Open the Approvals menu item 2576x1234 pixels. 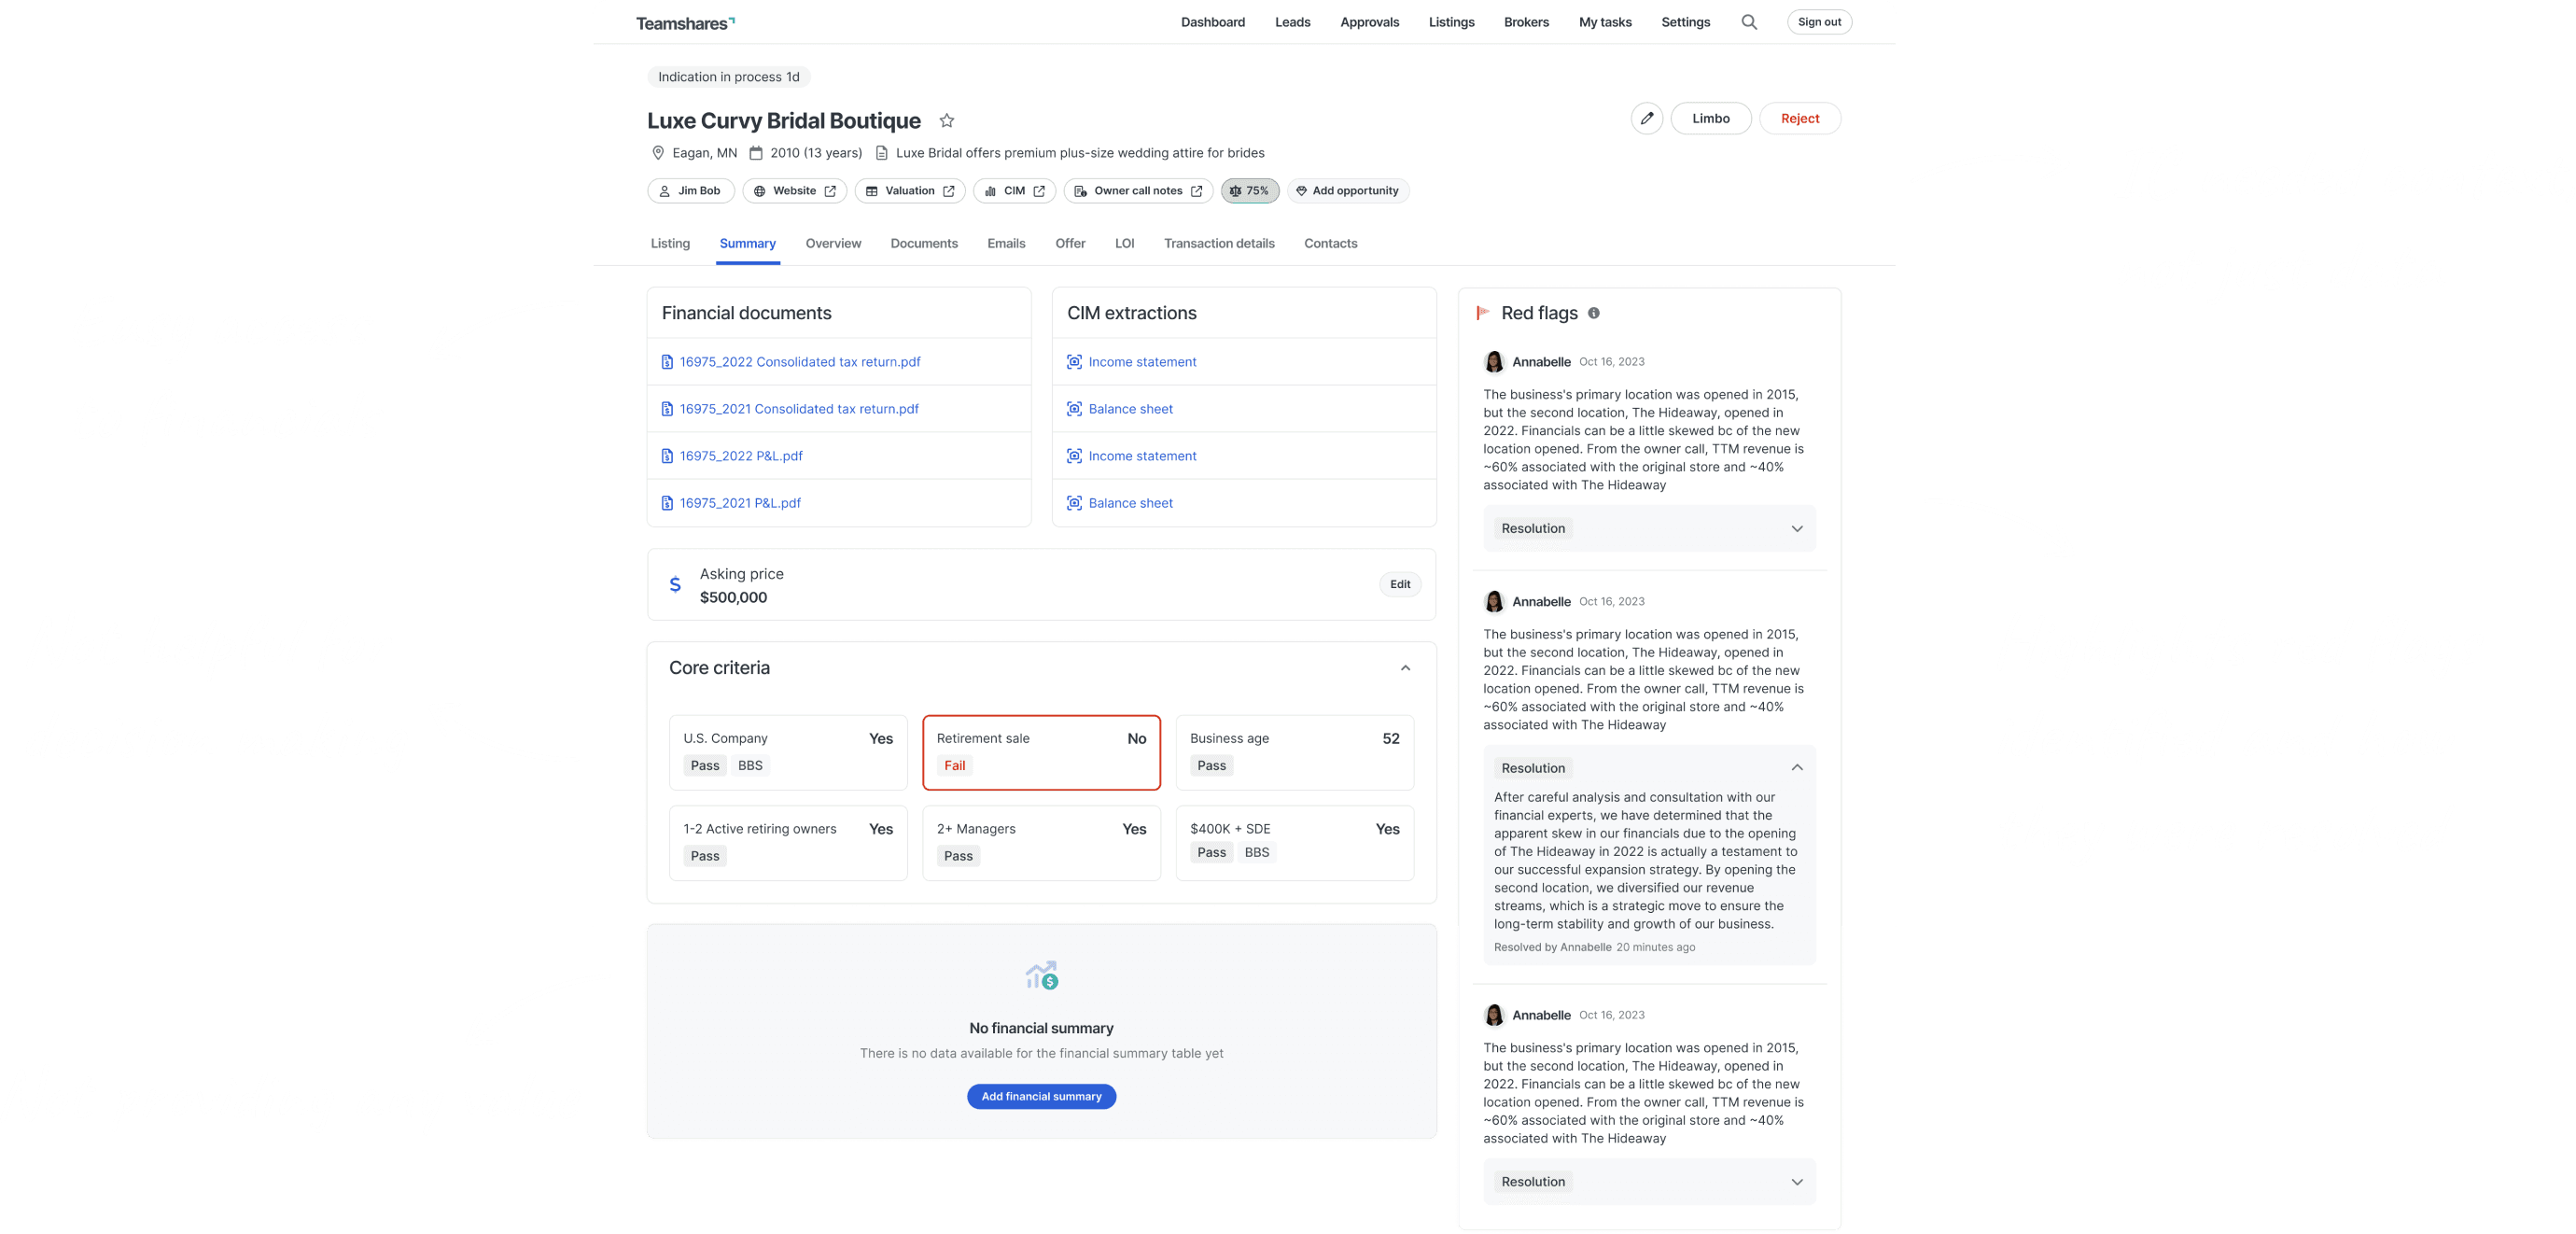1369,22
